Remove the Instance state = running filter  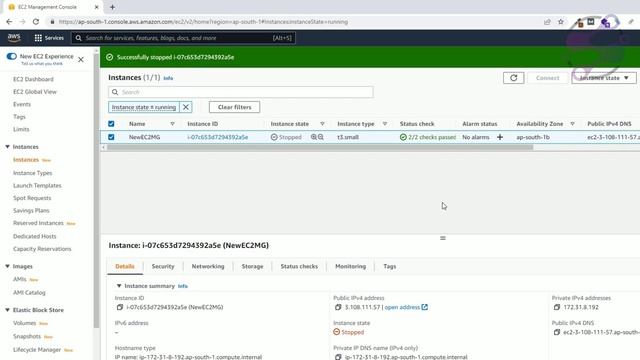[186, 107]
